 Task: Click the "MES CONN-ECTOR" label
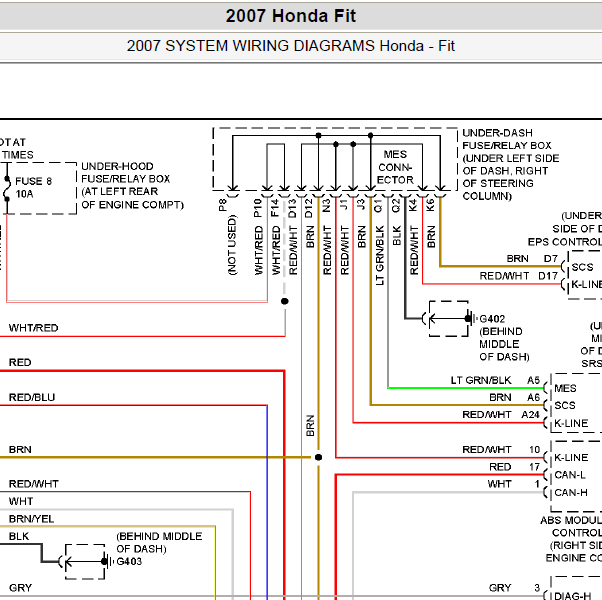click(395, 167)
